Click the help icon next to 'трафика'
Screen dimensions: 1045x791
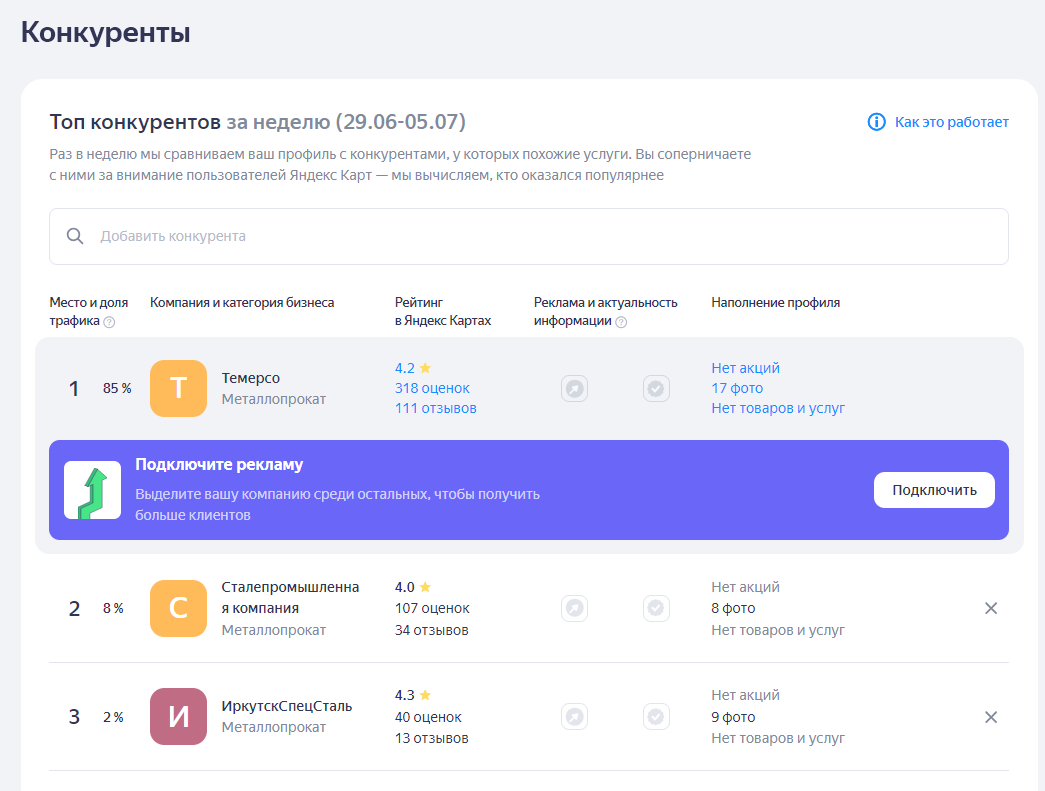pos(109,322)
